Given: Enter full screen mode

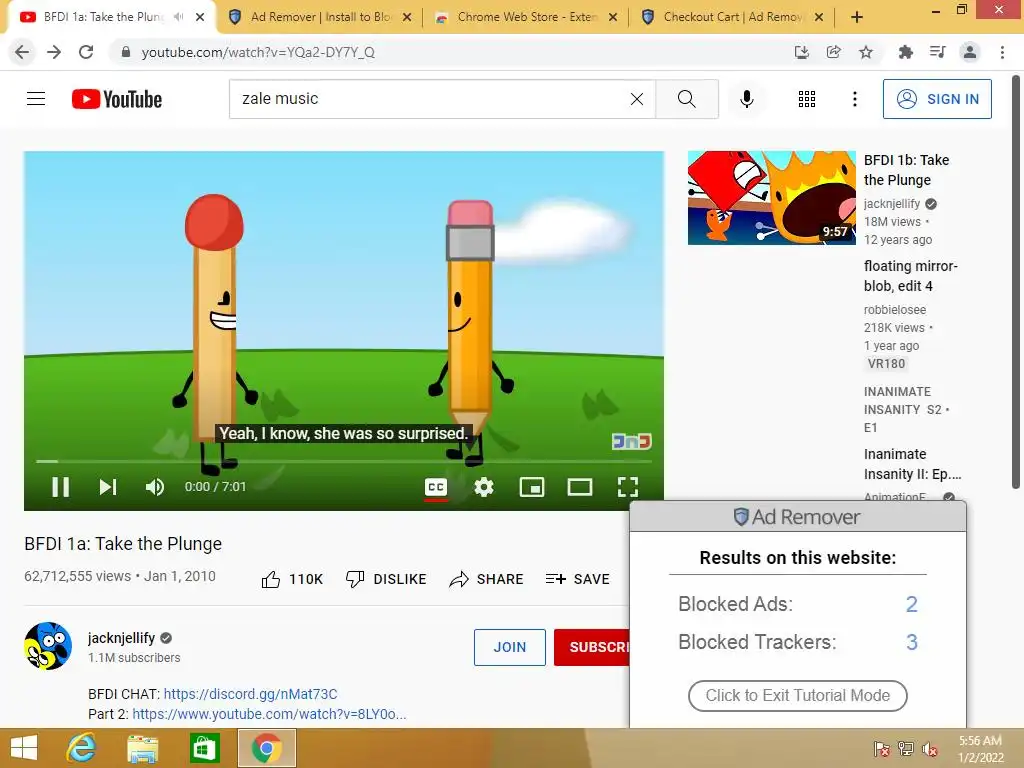Looking at the screenshot, I should pyautogui.click(x=628, y=487).
